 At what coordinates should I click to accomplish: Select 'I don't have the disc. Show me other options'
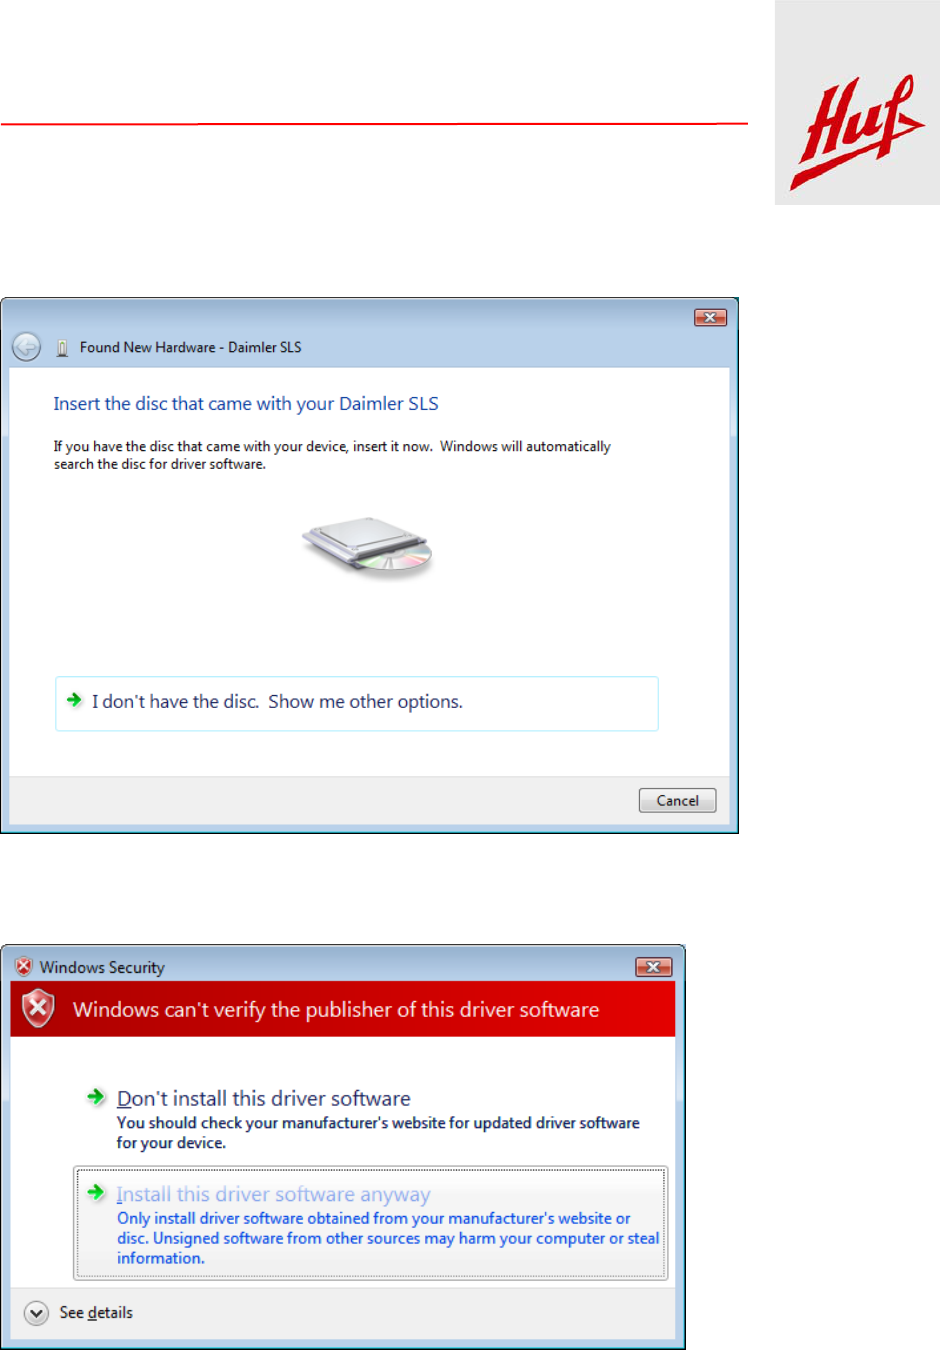tap(357, 703)
